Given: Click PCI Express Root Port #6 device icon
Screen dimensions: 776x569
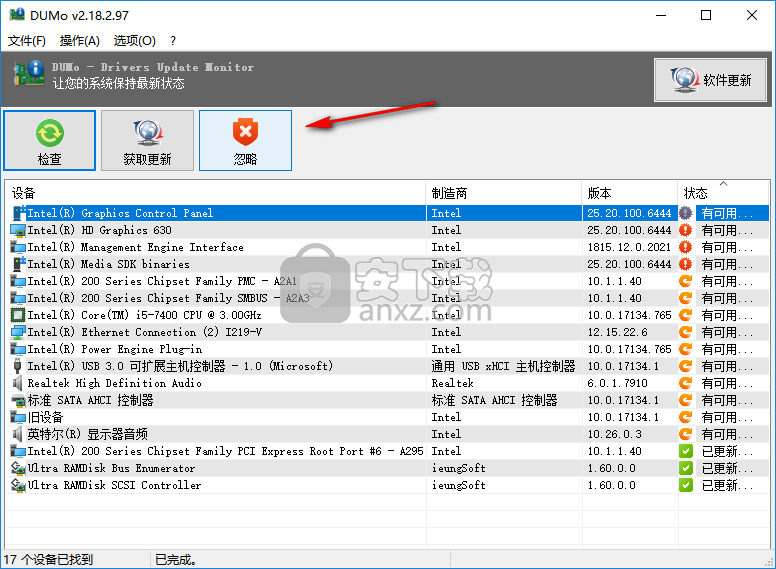Looking at the screenshot, I should pos(18,451).
